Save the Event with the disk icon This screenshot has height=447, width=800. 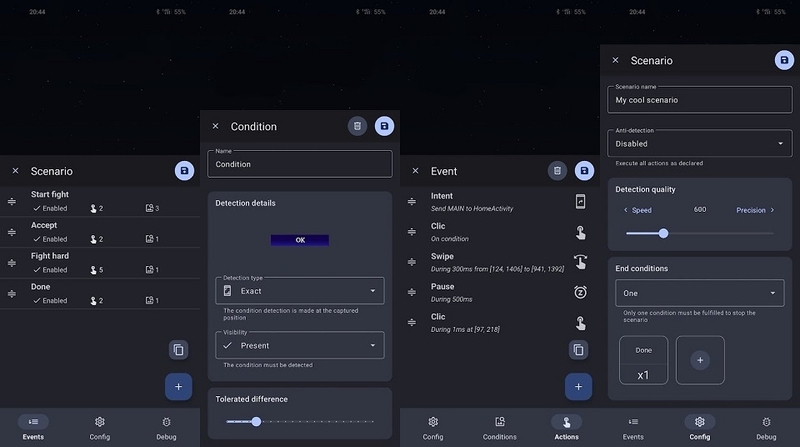click(x=584, y=171)
